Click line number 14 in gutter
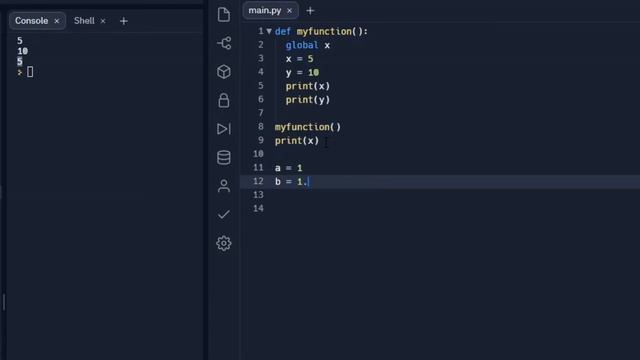This screenshot has height=360, width=640. tap(258, 208)
